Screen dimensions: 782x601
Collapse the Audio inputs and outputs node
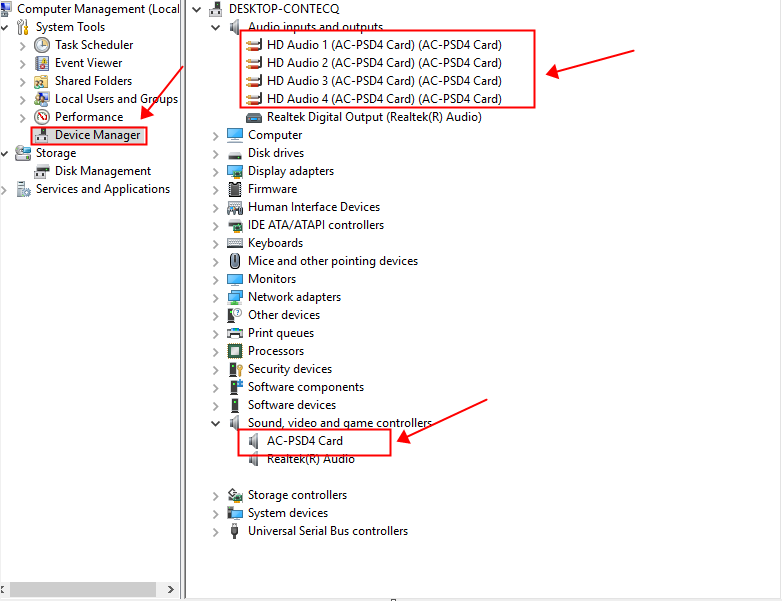point(215,27)
